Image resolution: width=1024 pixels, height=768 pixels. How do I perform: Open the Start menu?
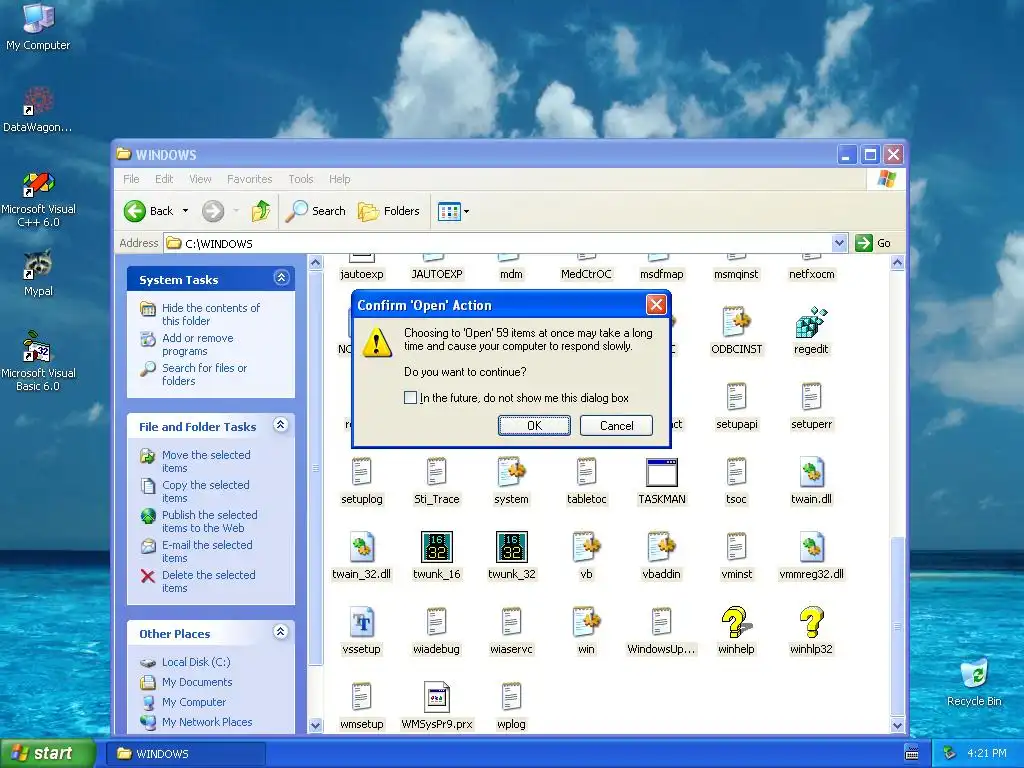tap(47, 753)
